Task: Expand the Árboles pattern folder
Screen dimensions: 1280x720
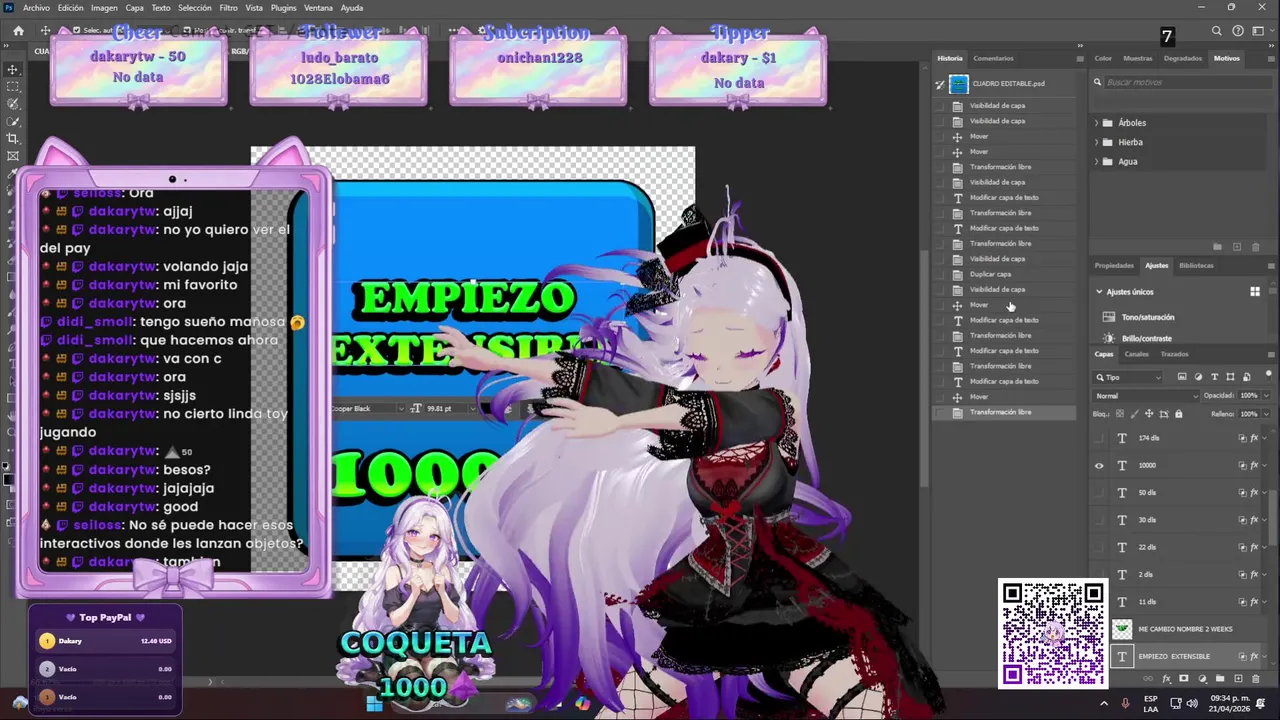Action: click(x=1097, y=123)
